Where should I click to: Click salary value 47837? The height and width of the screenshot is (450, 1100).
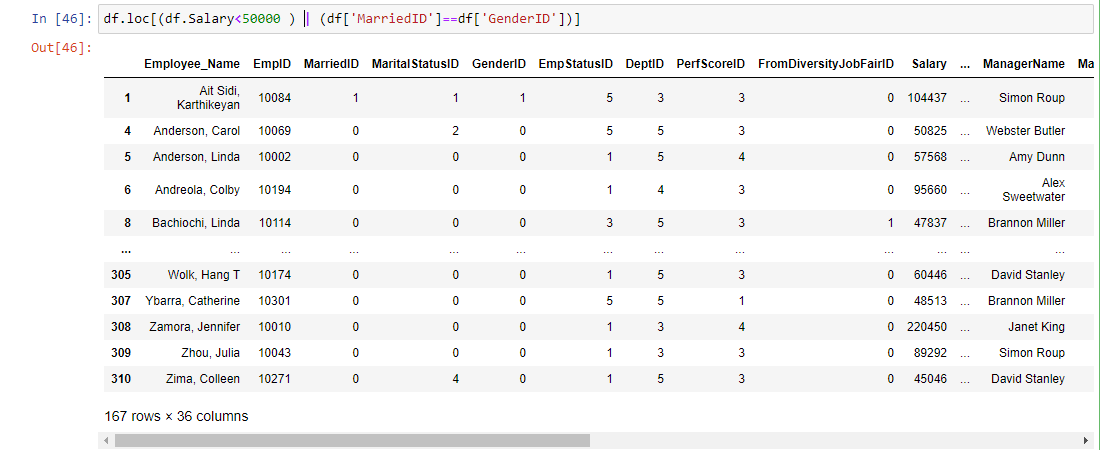930,223
